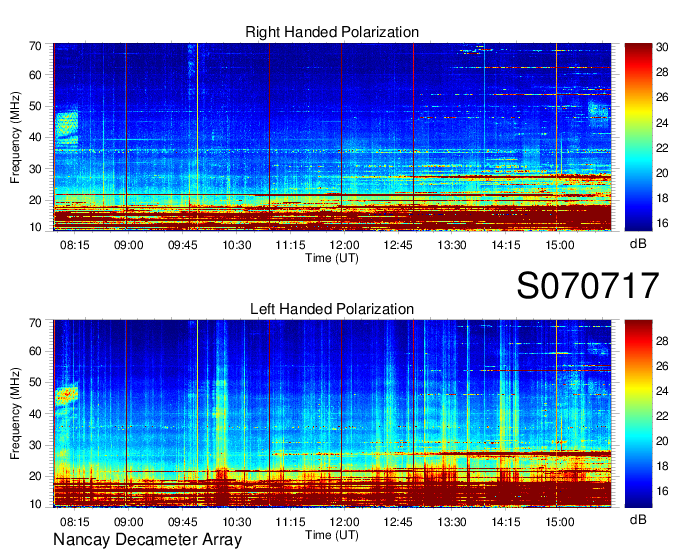Click the 50 MHz tick on Right Handed plot
This screenshot has width=680, height=552.
[35, 107]
